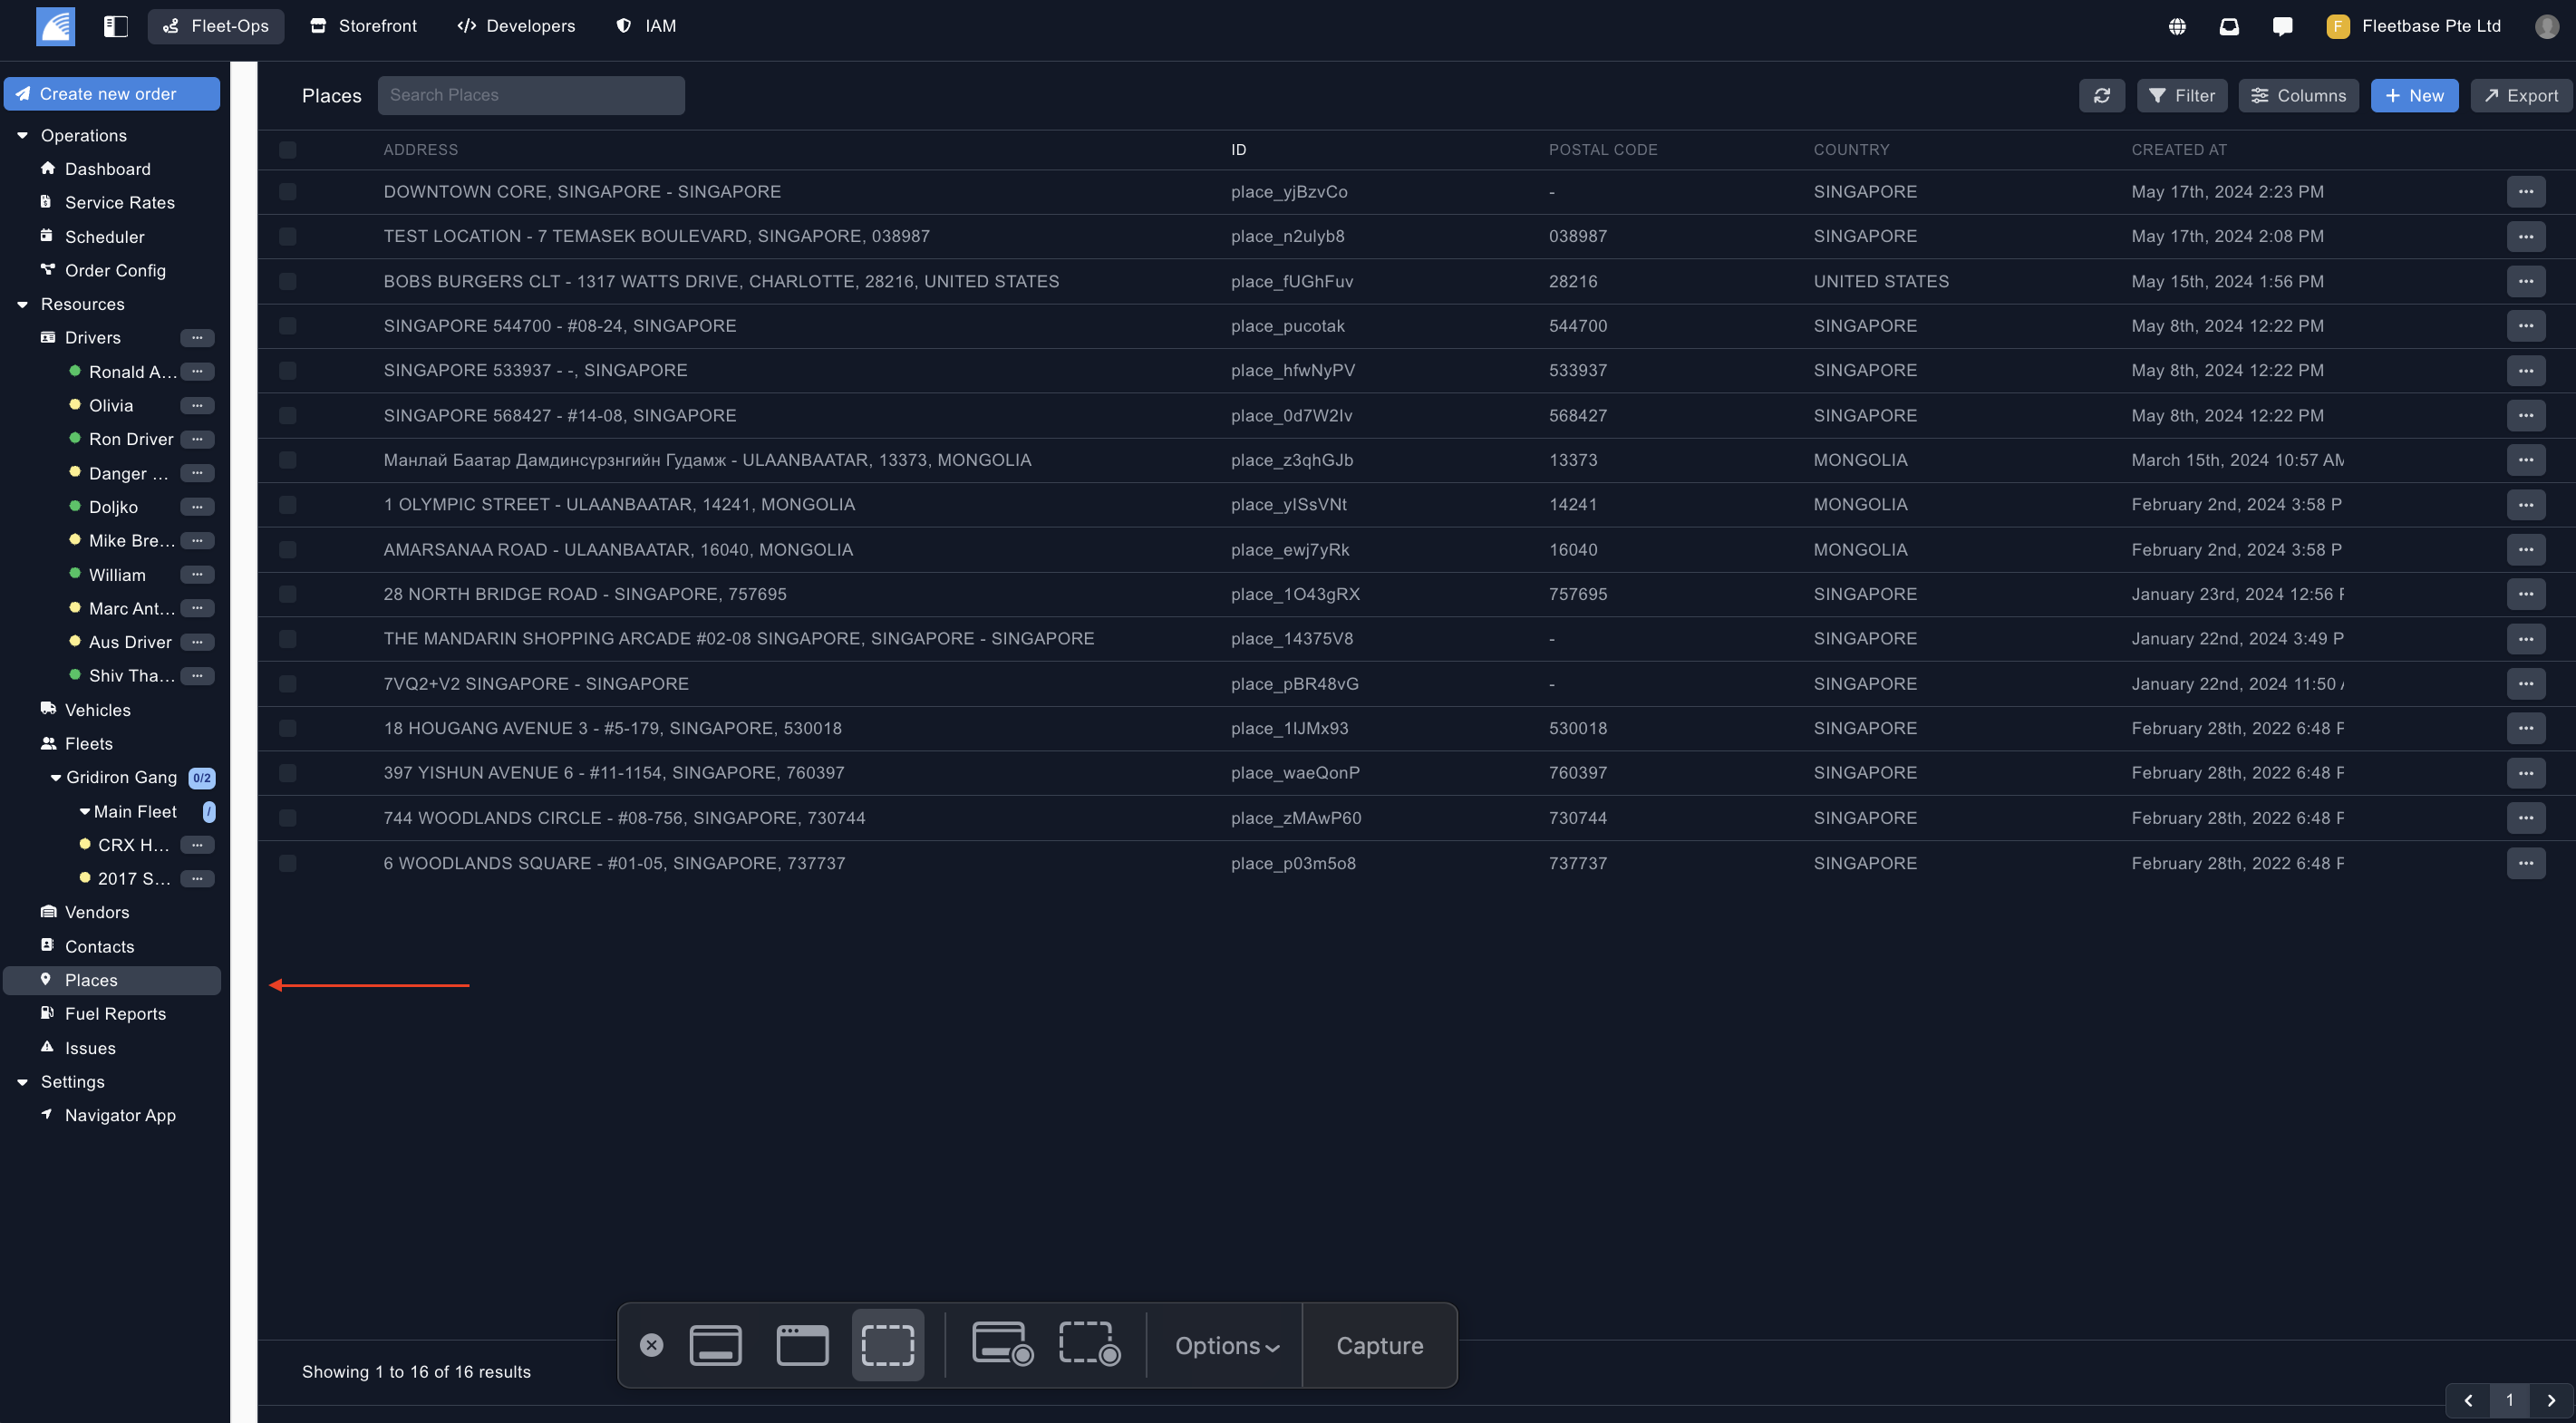Image resolution: width=2576 pixels, height=1423 pixels.
Task: Open the Service Rates page
Action: coord(119,203)
